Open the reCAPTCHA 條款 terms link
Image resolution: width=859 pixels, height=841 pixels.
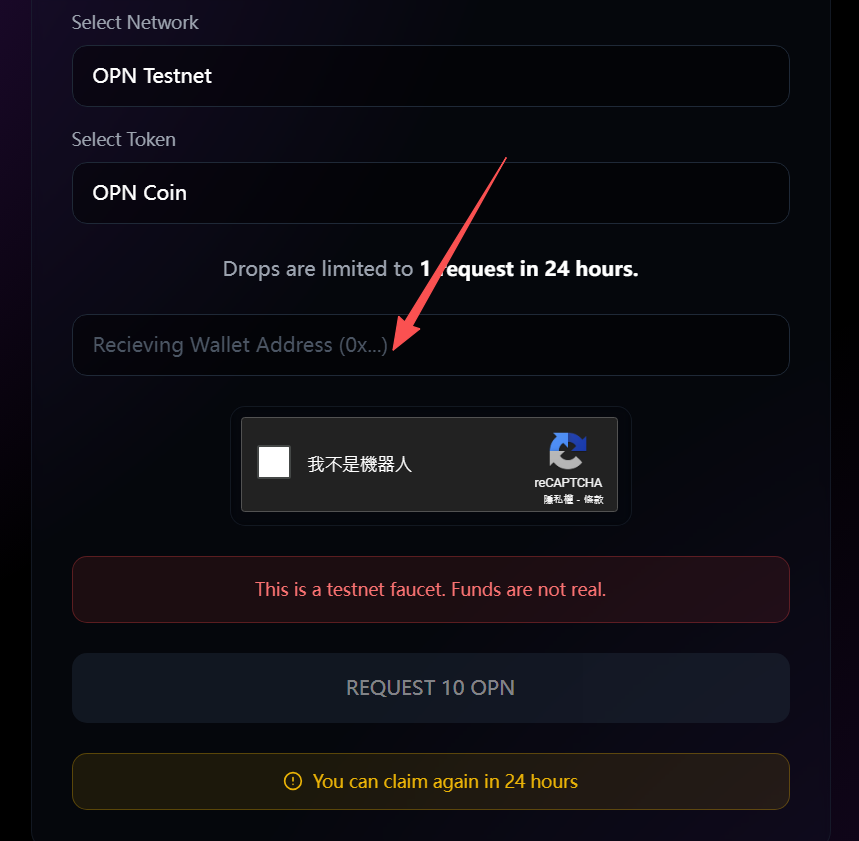tap(592, 499)
